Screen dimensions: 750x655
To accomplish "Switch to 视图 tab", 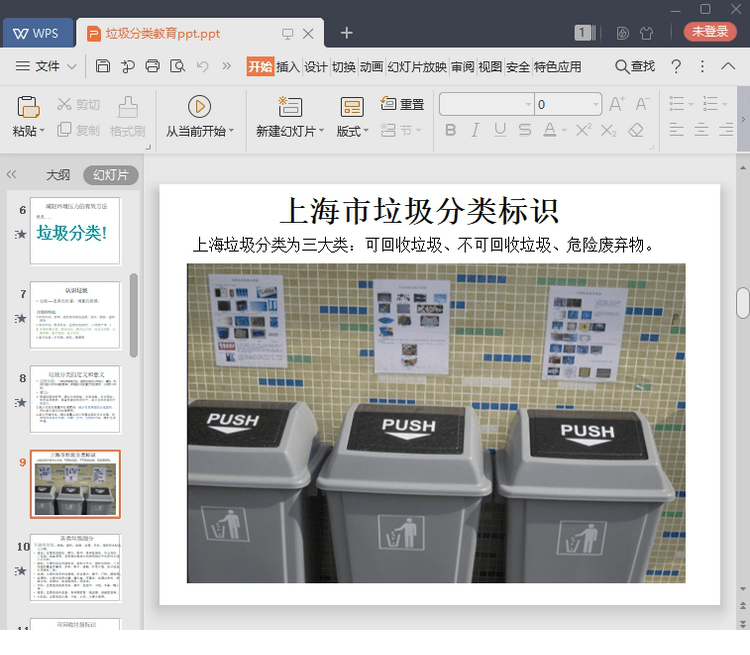I will (490, 67).
